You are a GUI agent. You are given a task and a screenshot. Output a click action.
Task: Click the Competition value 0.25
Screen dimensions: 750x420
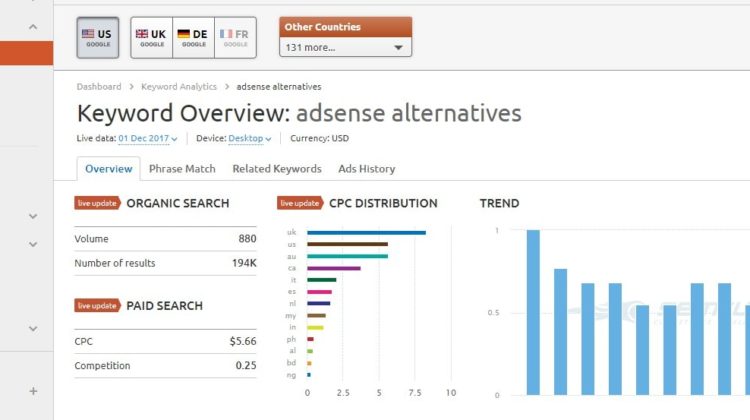(x=246, y=366)
